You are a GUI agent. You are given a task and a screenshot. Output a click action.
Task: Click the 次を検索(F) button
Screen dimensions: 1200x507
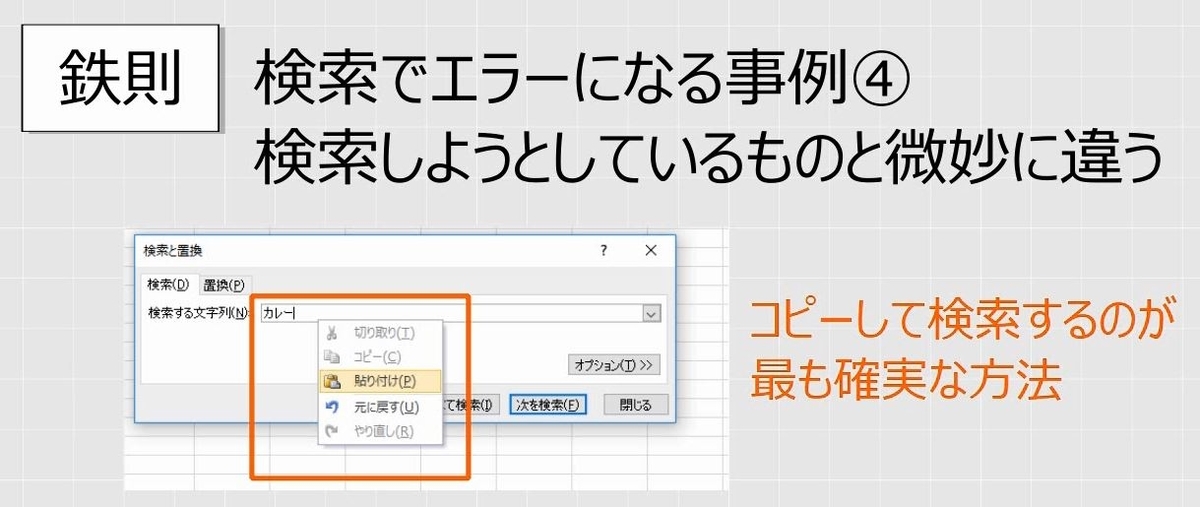click(x=546, y=406)
